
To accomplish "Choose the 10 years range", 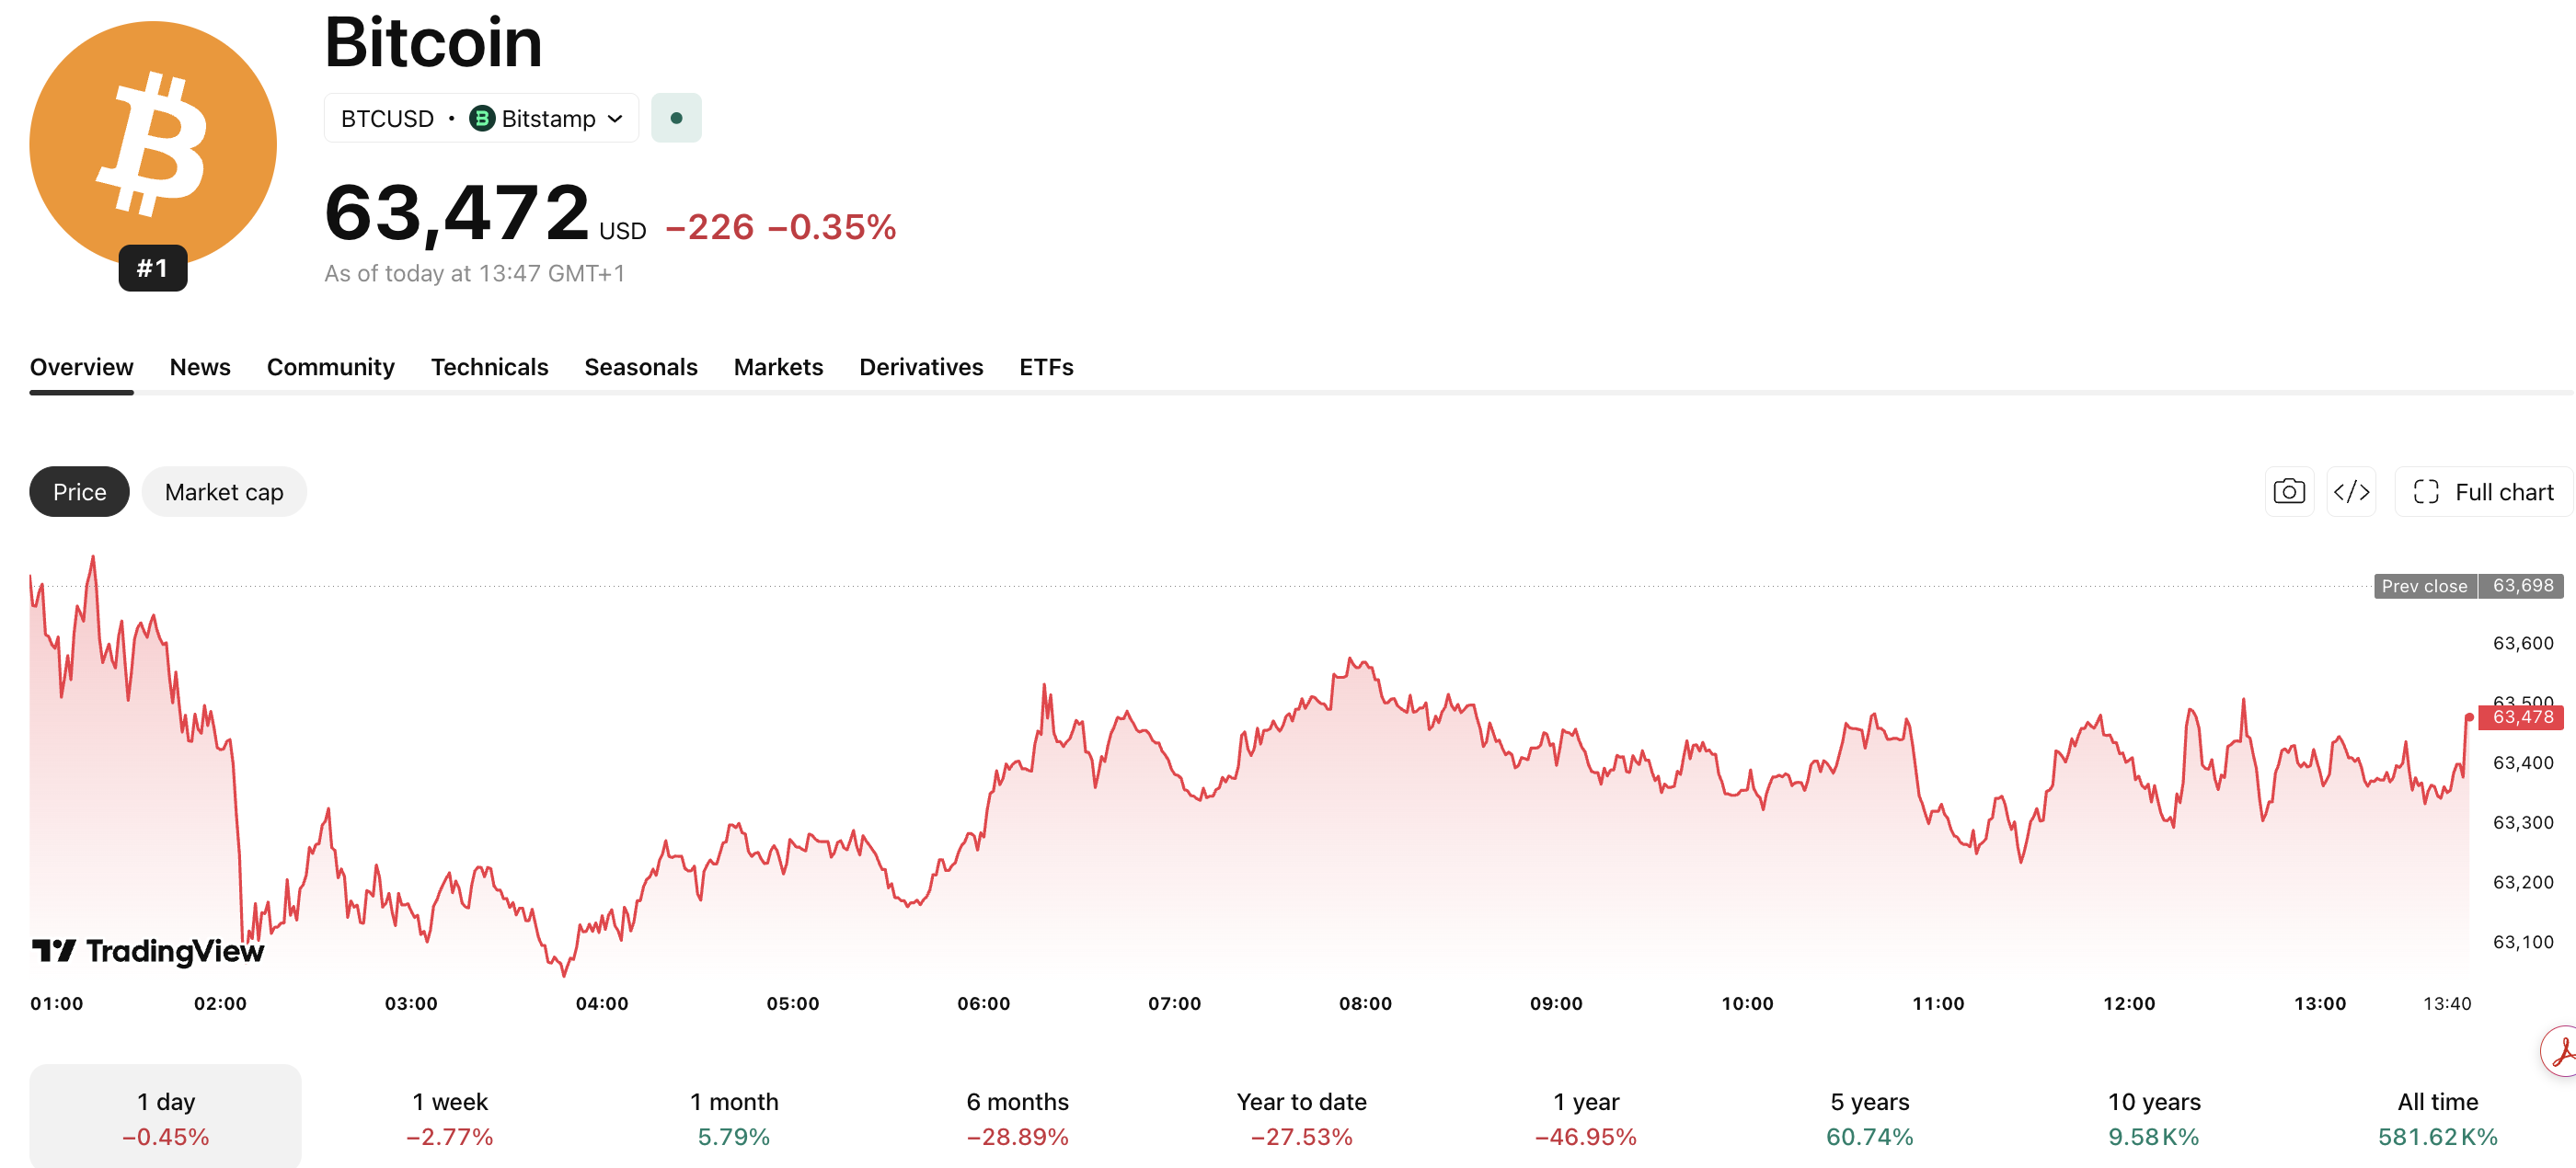I will coord(2154,1118).
